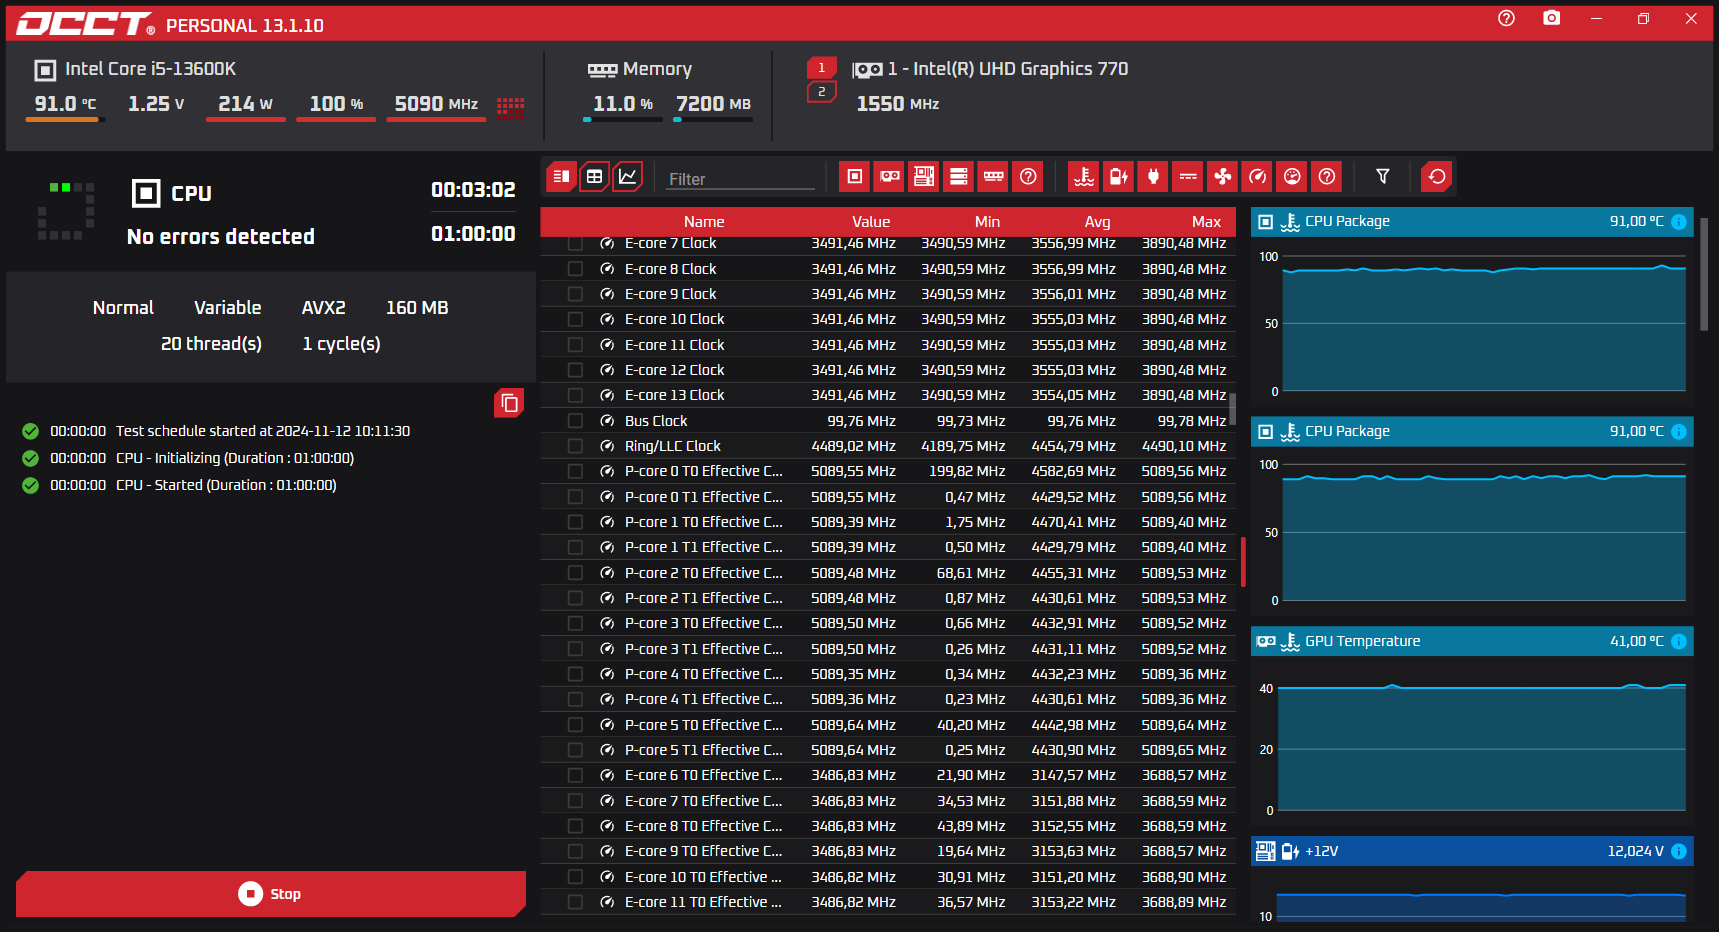Viewport: 1719px width, 932px height.
Task: Select the GPU Temperature graph header
Action: pyautogui.click(x=1472, y=641)
